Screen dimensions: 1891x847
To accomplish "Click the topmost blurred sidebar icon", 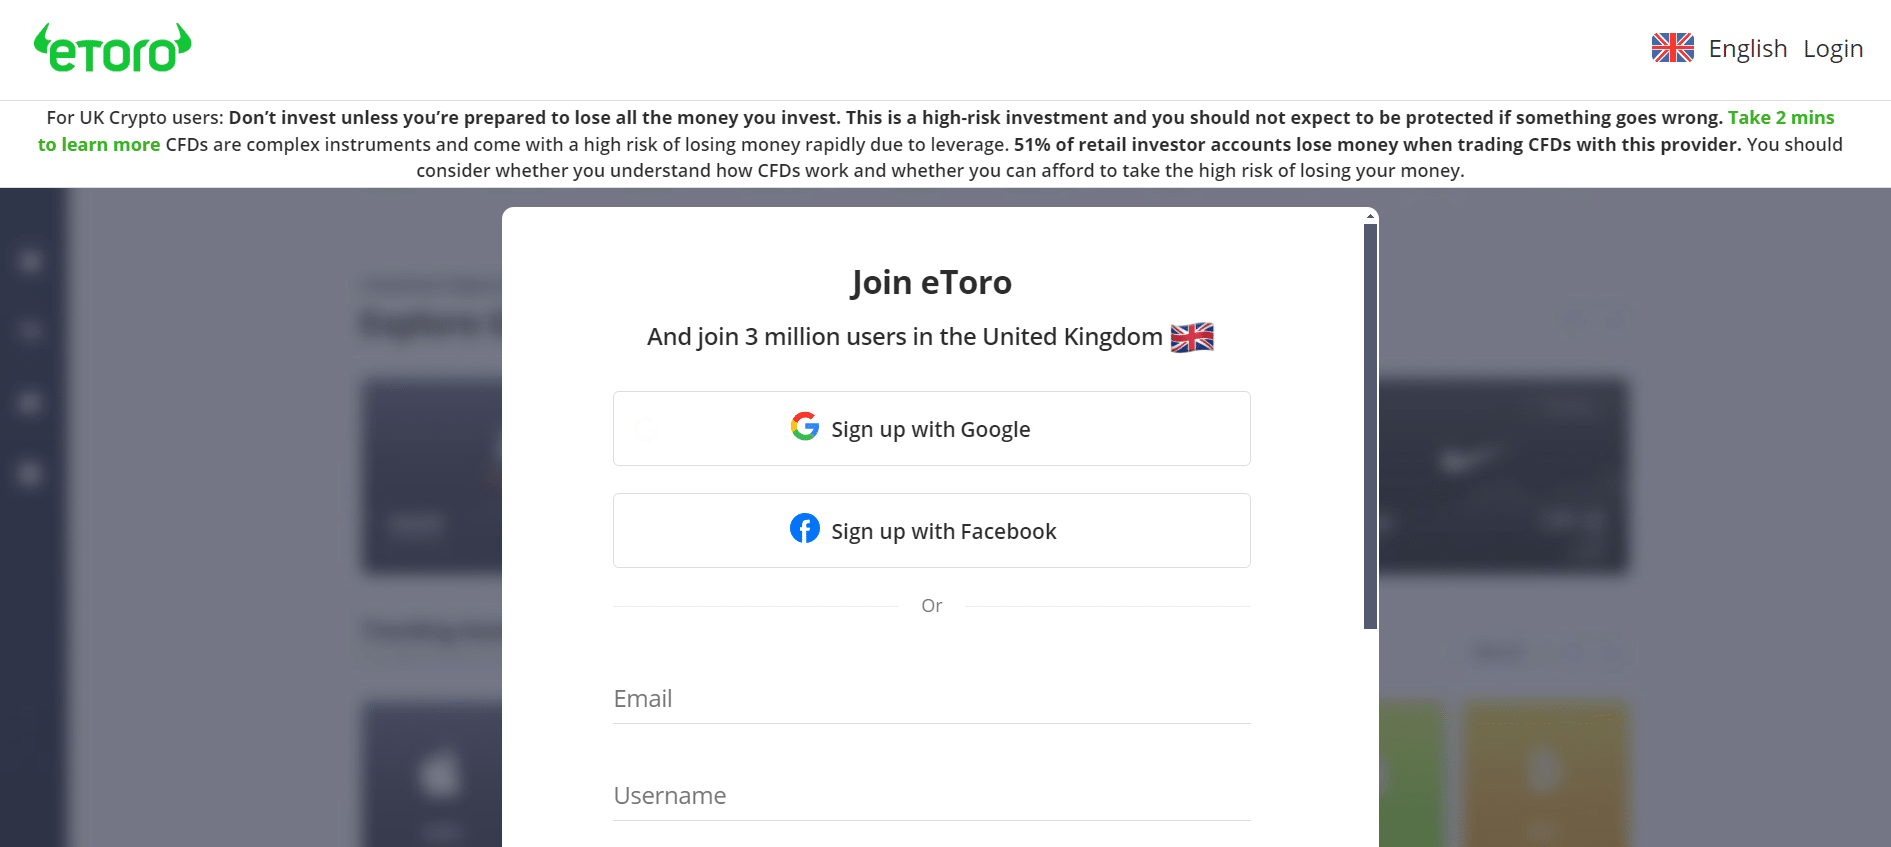I will [x=30, y=261].
